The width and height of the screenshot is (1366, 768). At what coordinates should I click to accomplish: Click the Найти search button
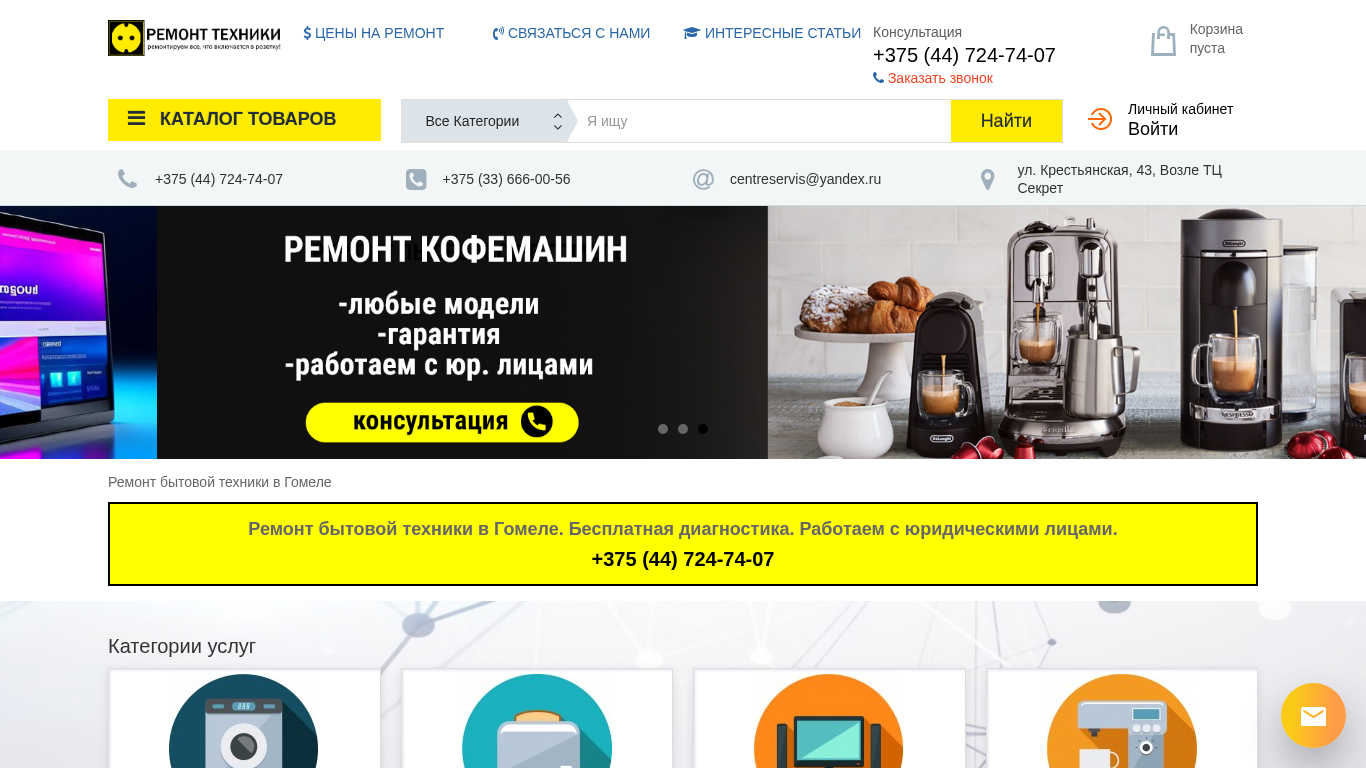pos(1006,121)
